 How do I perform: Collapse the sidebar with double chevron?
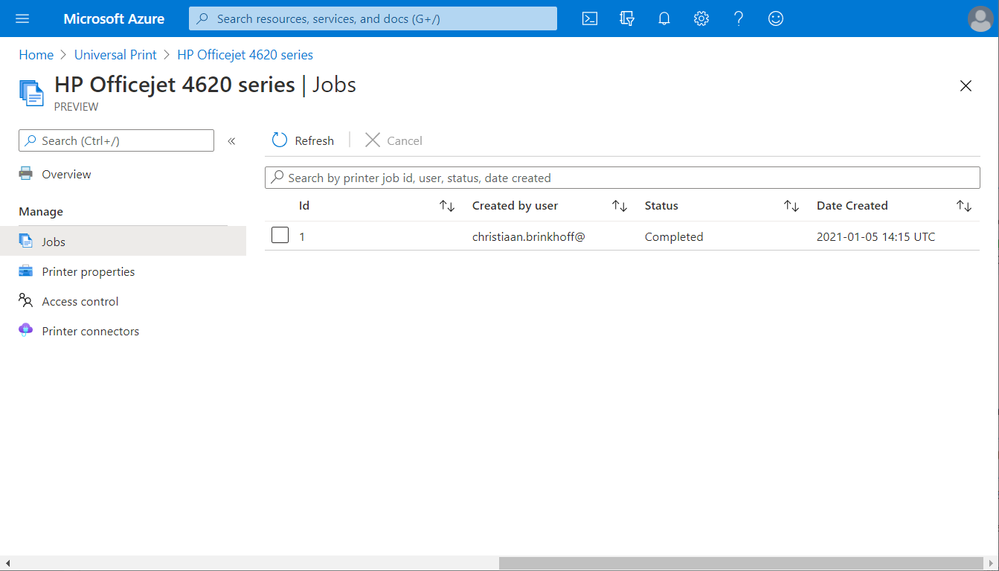231,141
